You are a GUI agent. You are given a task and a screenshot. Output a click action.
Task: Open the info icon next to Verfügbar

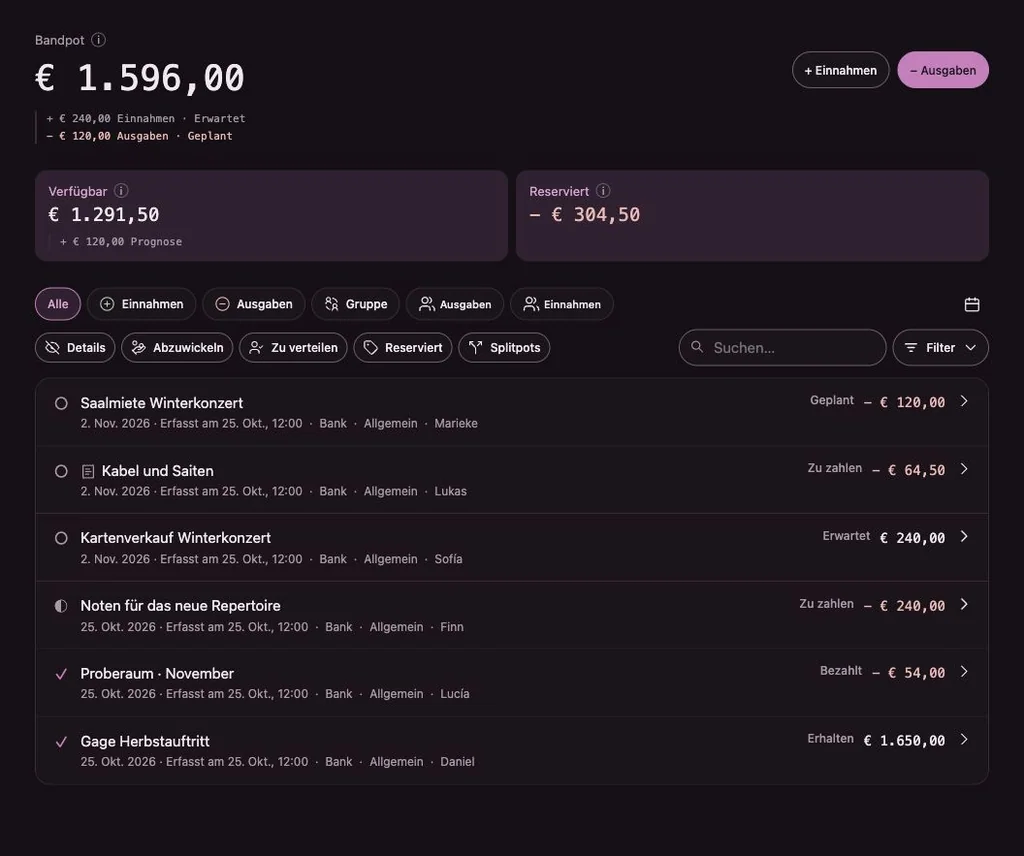coord(121,191)
